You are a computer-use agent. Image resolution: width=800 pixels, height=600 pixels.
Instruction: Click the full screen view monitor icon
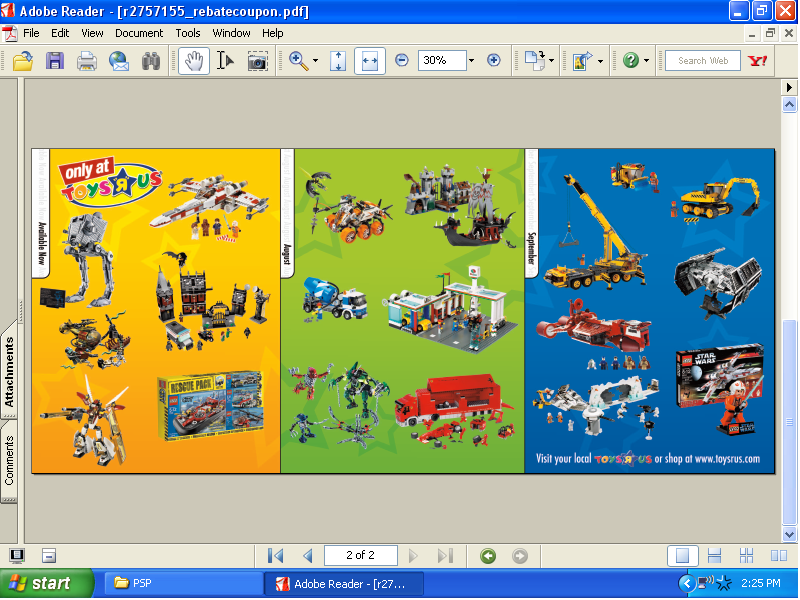coord(17,556)
